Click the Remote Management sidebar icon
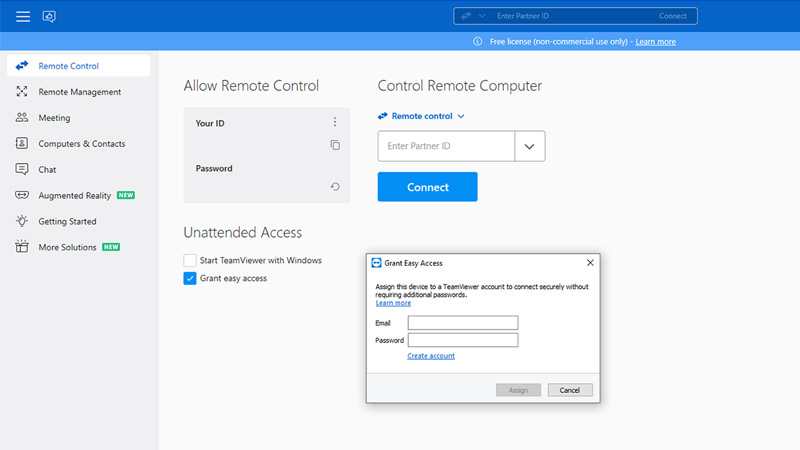 click(21, 91)
